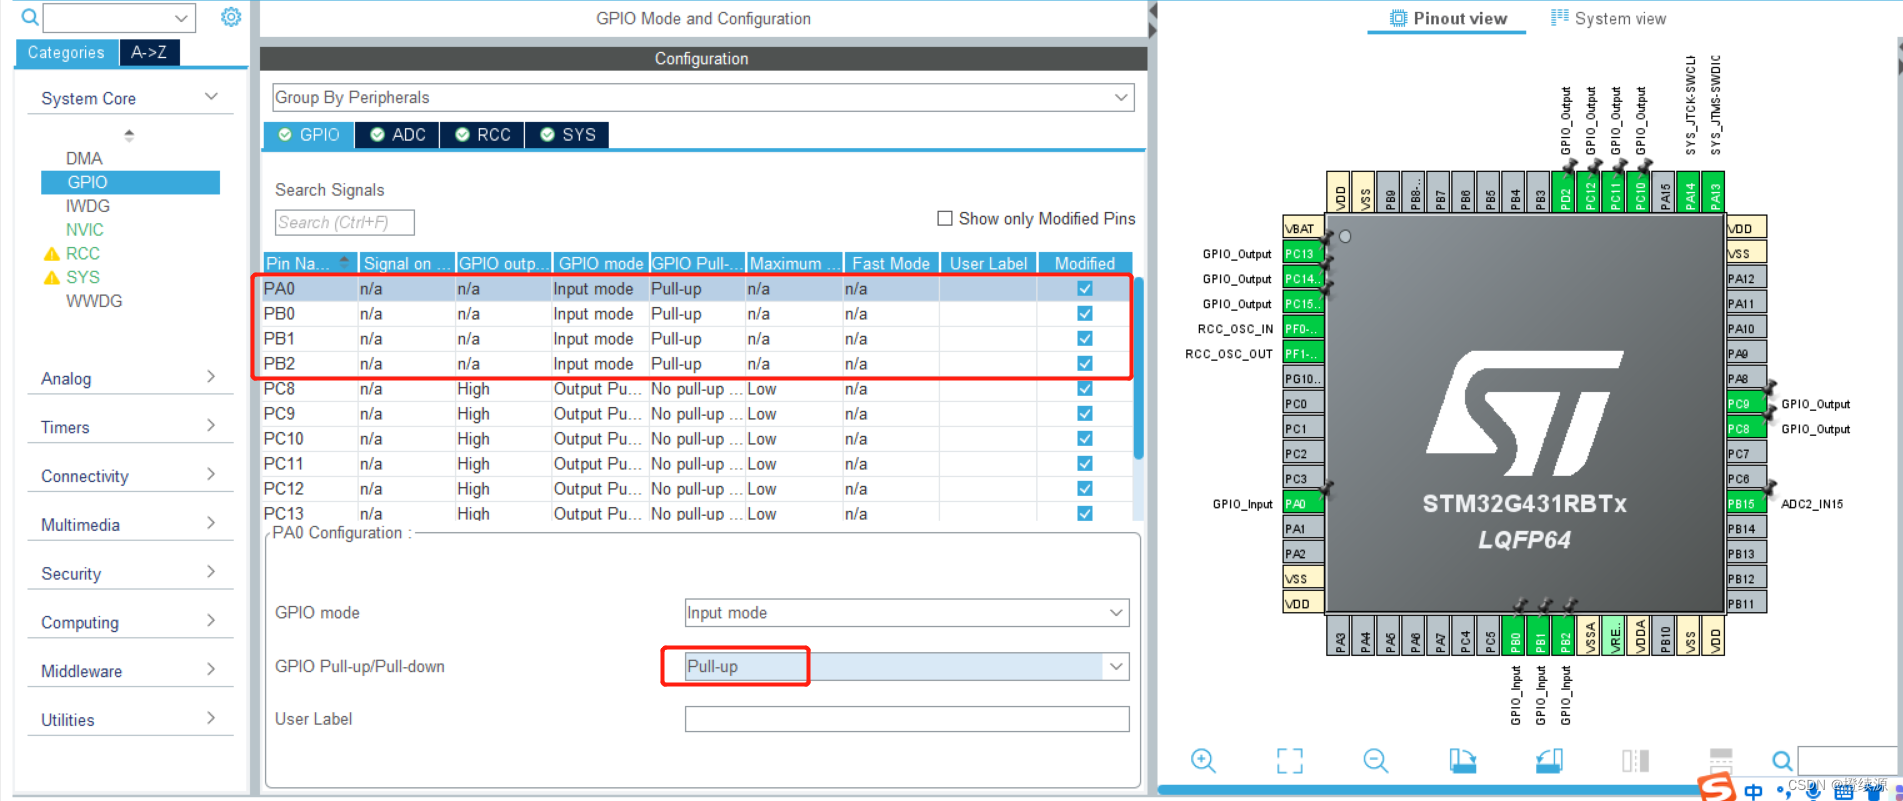Viewport: 1903px width, 801px height.
Task: Toggle Modified checkbox for PC10 row
Action: click(x=1085, y=439)
